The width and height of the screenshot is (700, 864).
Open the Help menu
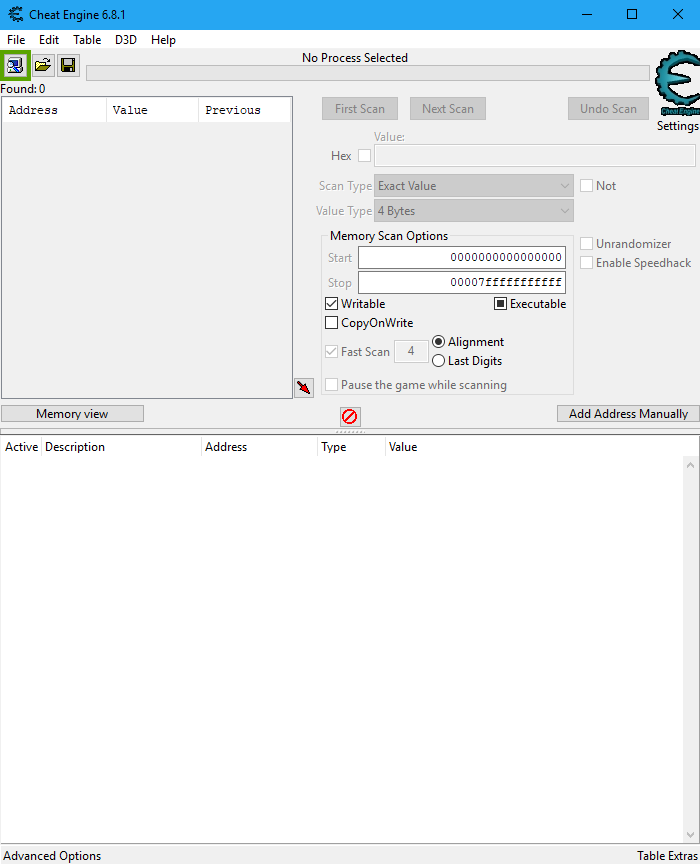point(163,40)
